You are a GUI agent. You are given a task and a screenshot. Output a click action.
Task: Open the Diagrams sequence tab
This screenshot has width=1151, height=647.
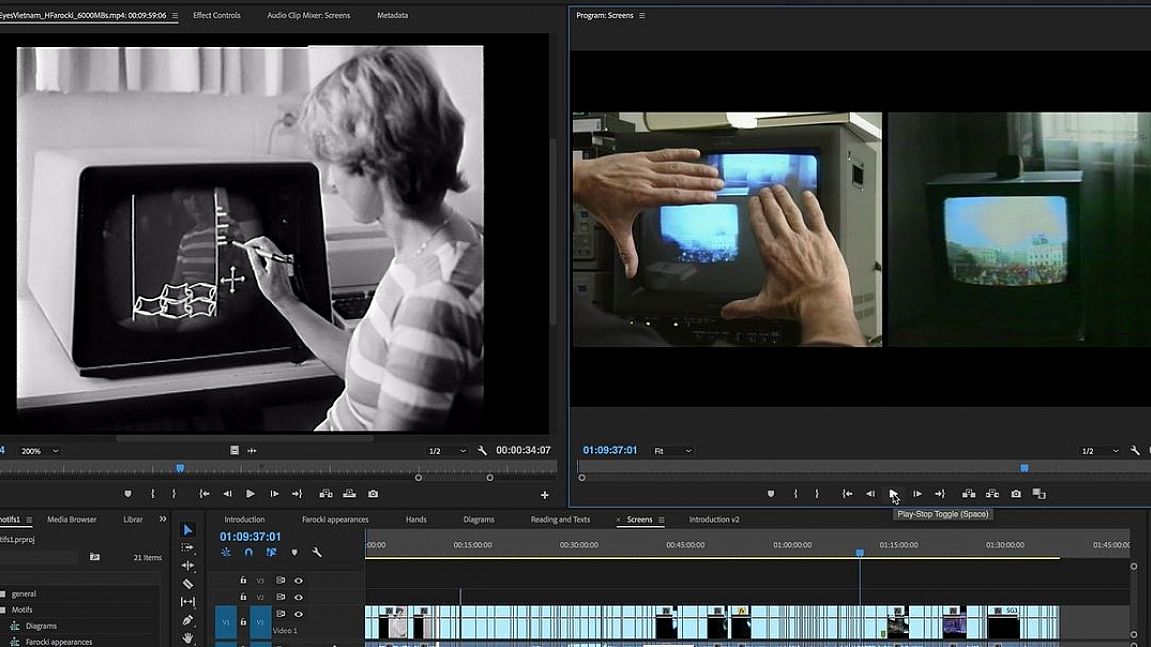pyautogui.click(x=479, y=520)
